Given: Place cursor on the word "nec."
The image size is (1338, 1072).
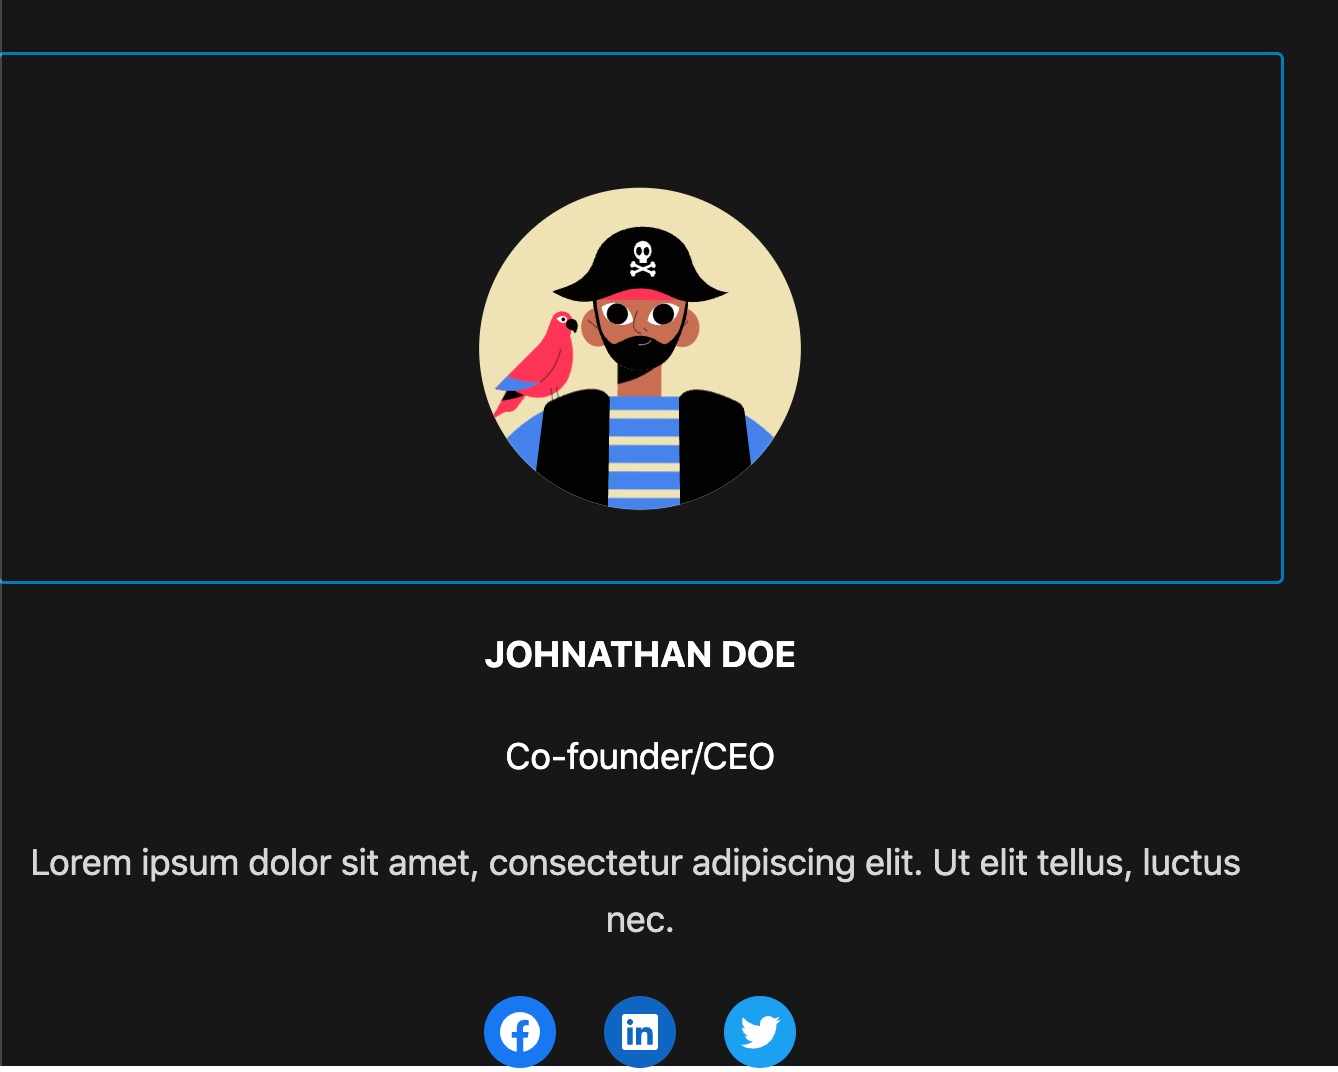Looking at the screenshot, I should click(640, 920).
